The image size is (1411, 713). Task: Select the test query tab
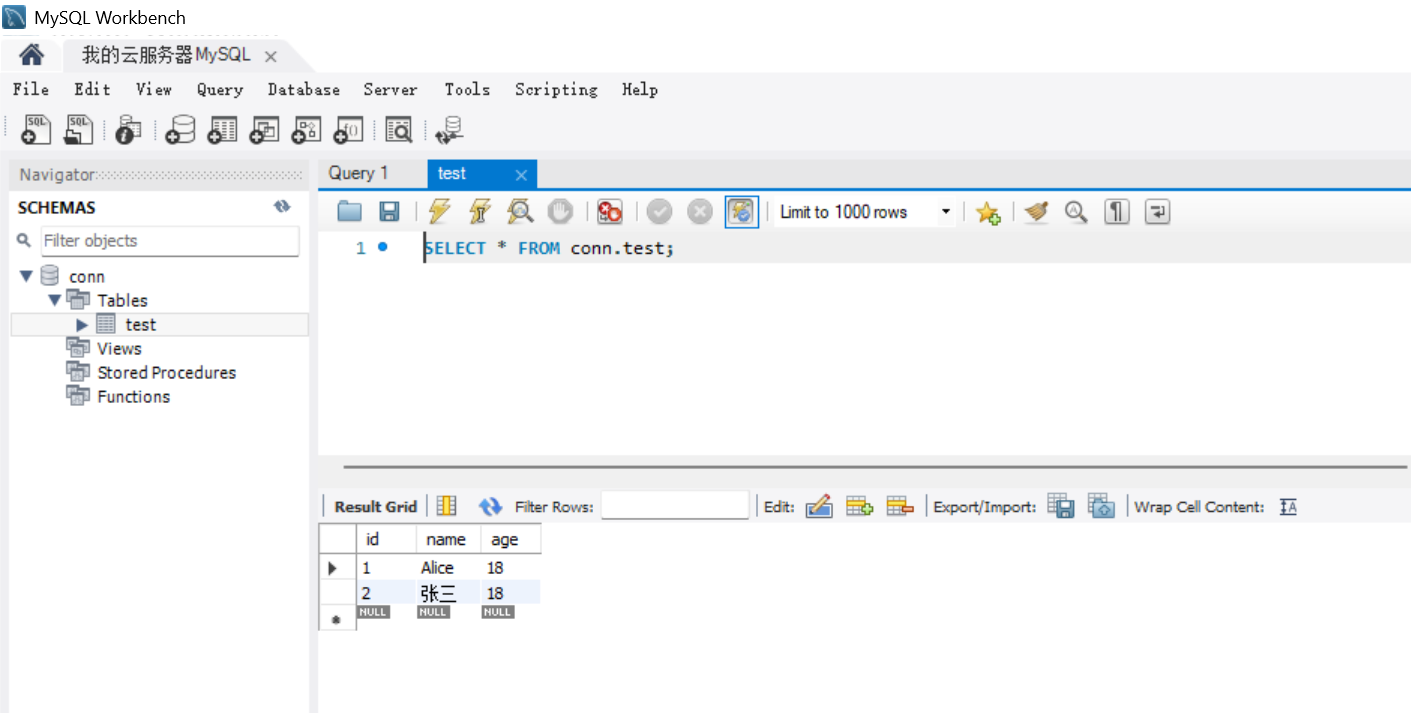tap(452, 173)
